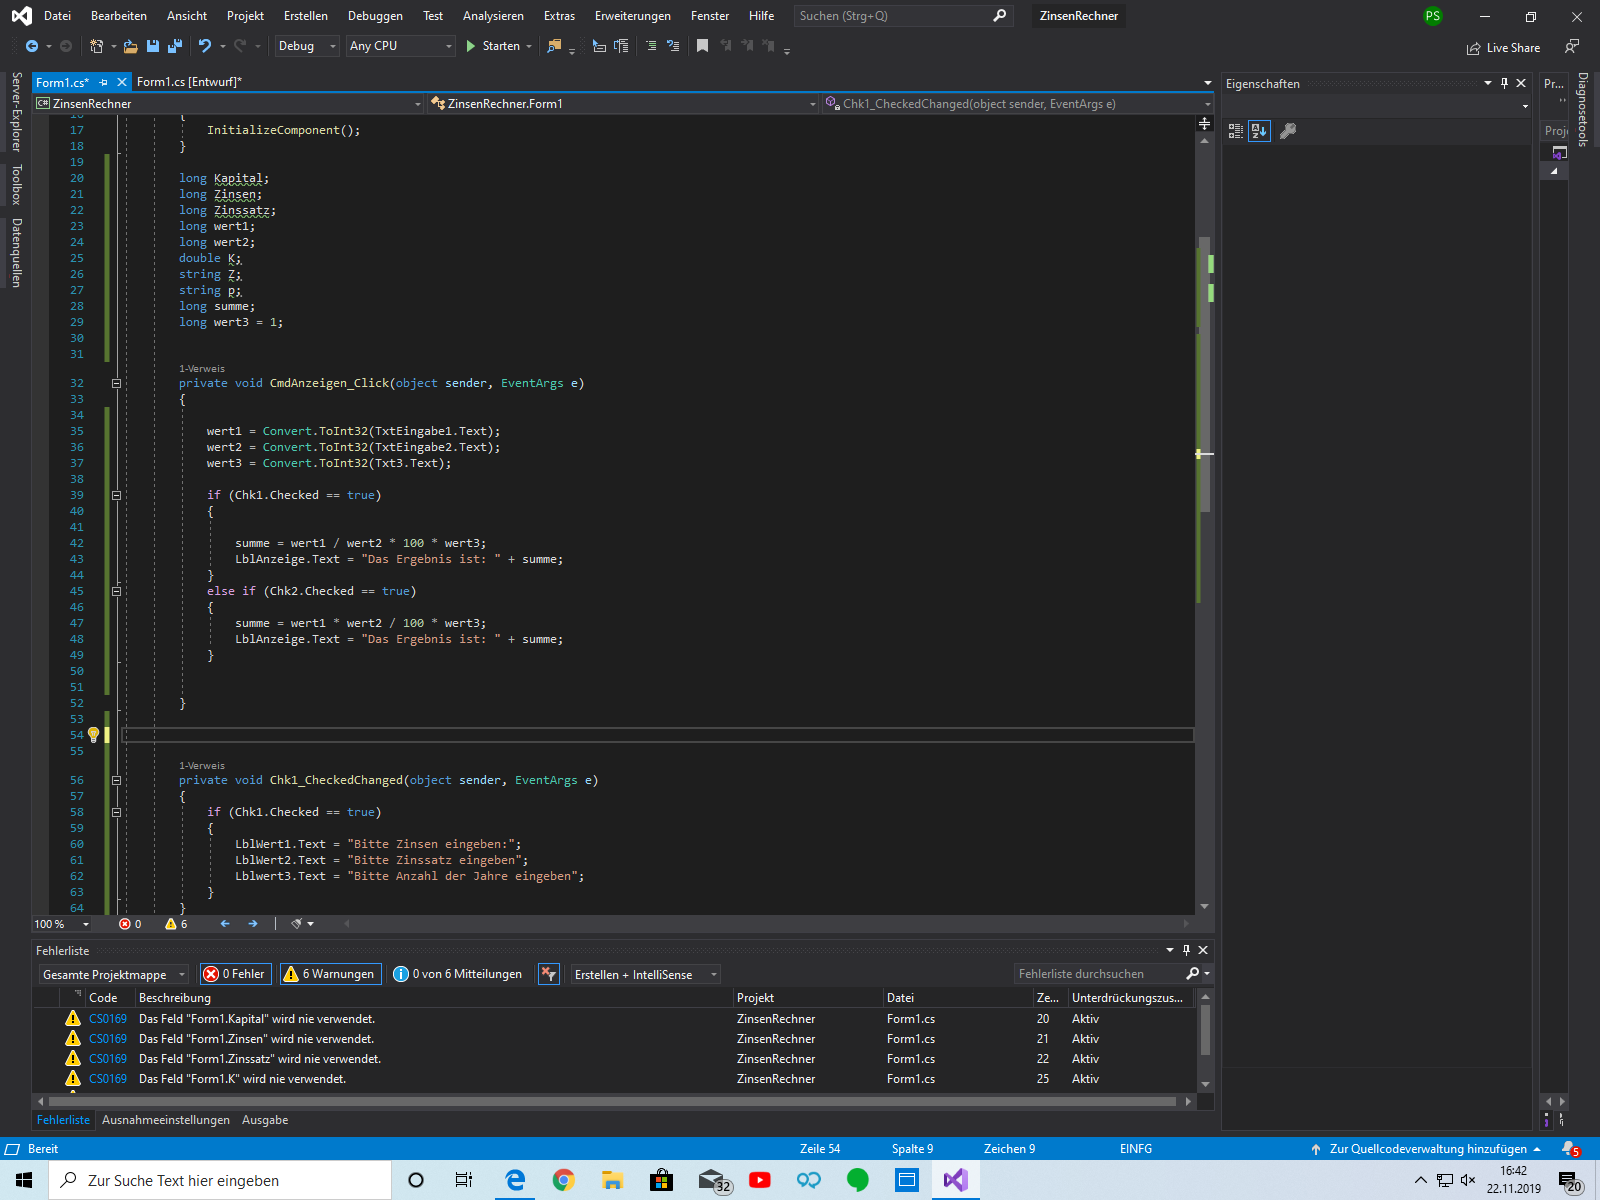Start debugging with the Starten button
Image resolution: width=1600 pixels, height=1200 pixels.
point(497,45)
